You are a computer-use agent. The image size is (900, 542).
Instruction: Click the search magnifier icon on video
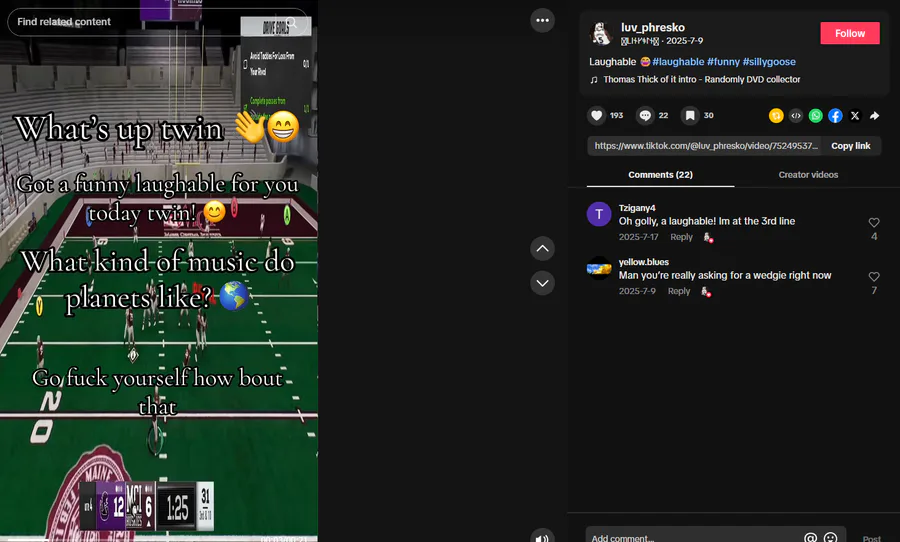(292, 22)
